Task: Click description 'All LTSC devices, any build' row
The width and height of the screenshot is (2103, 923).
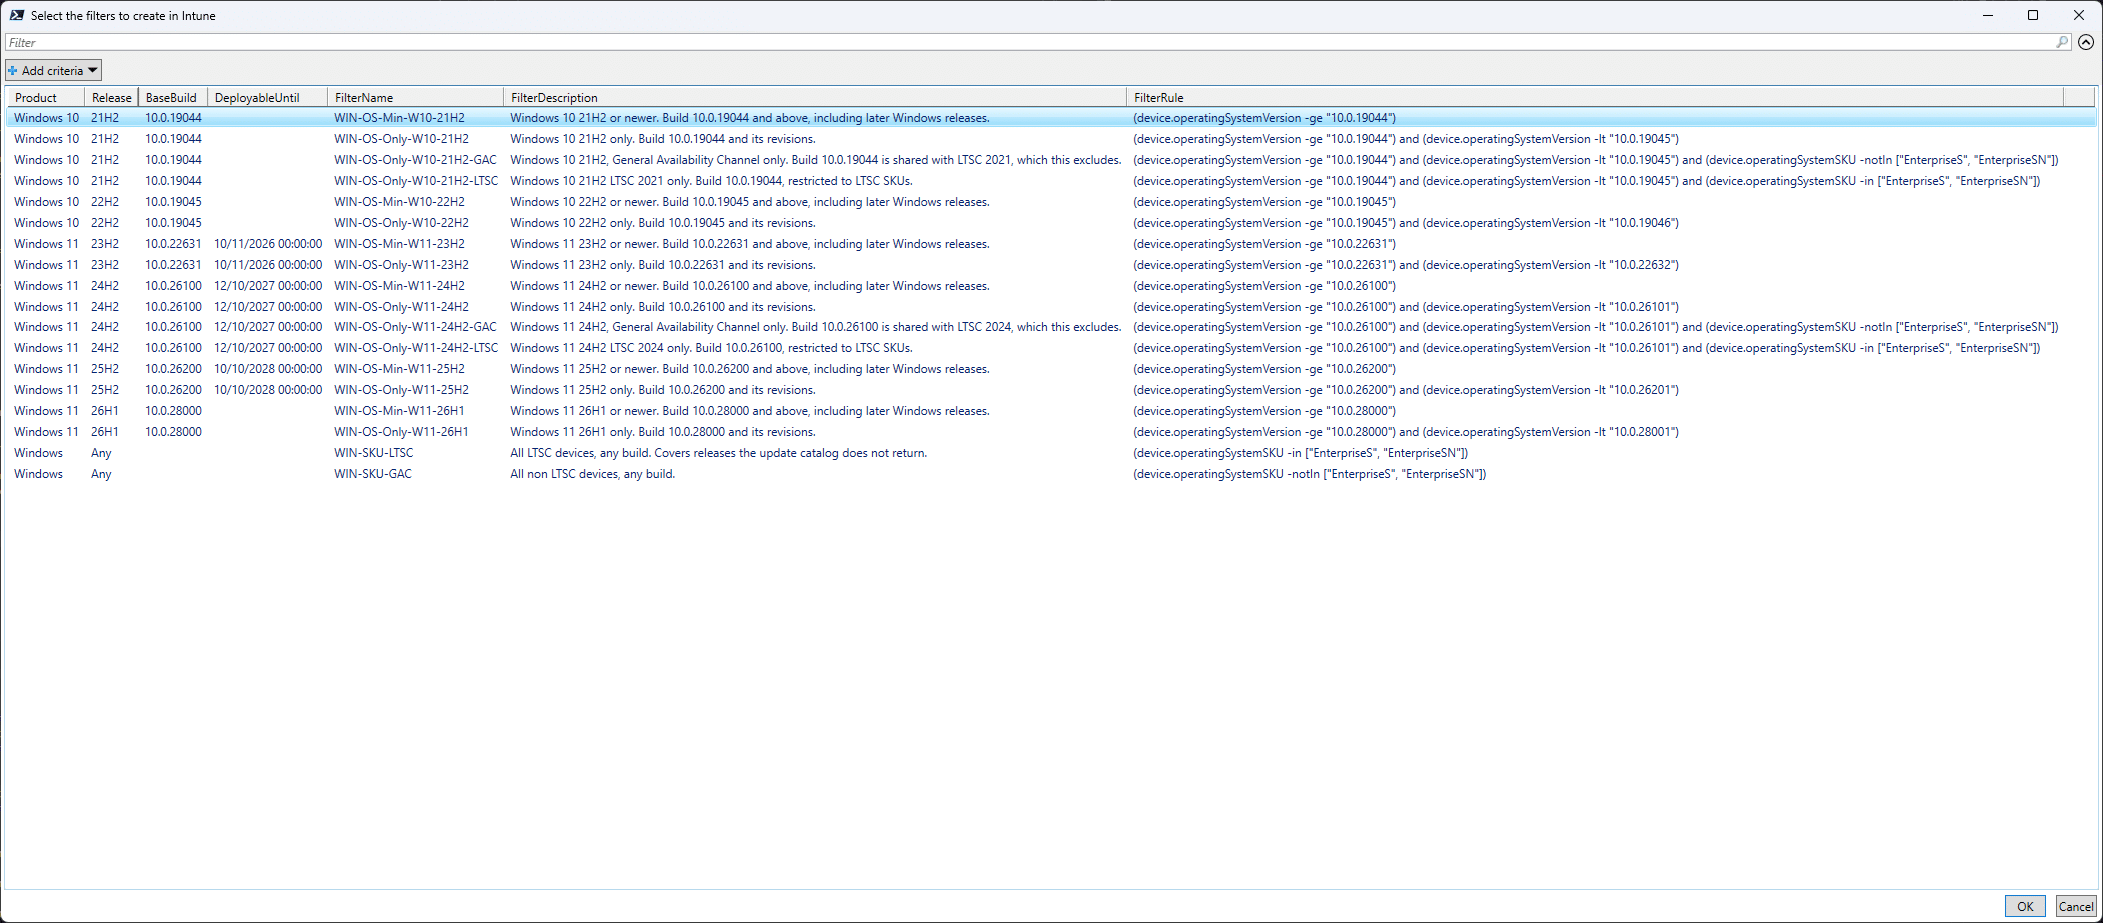Action: click(718, 453)
